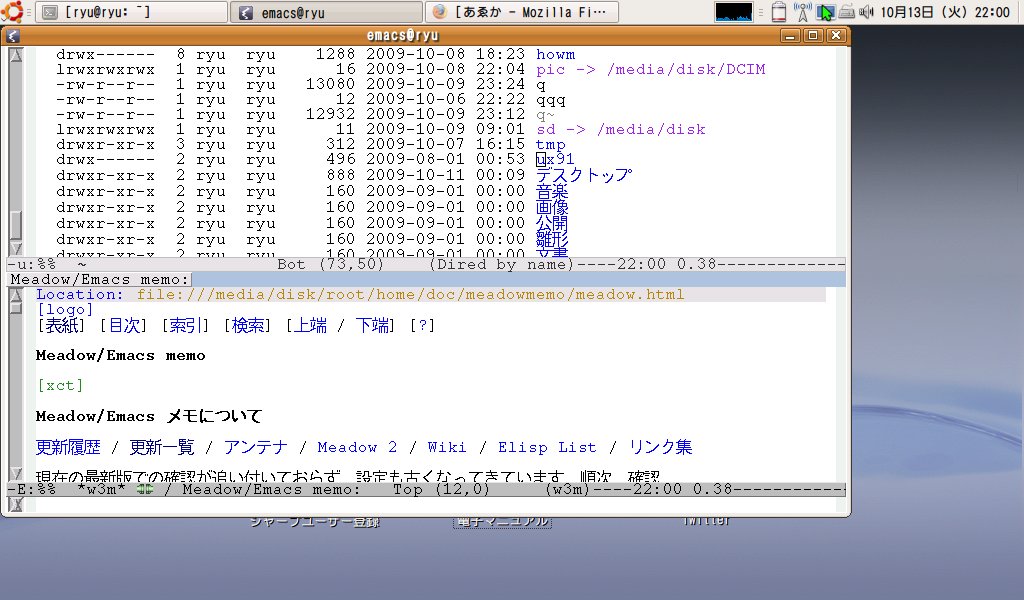
Task: Follow the 表紙 navigation link
Action: coord(61,325)
